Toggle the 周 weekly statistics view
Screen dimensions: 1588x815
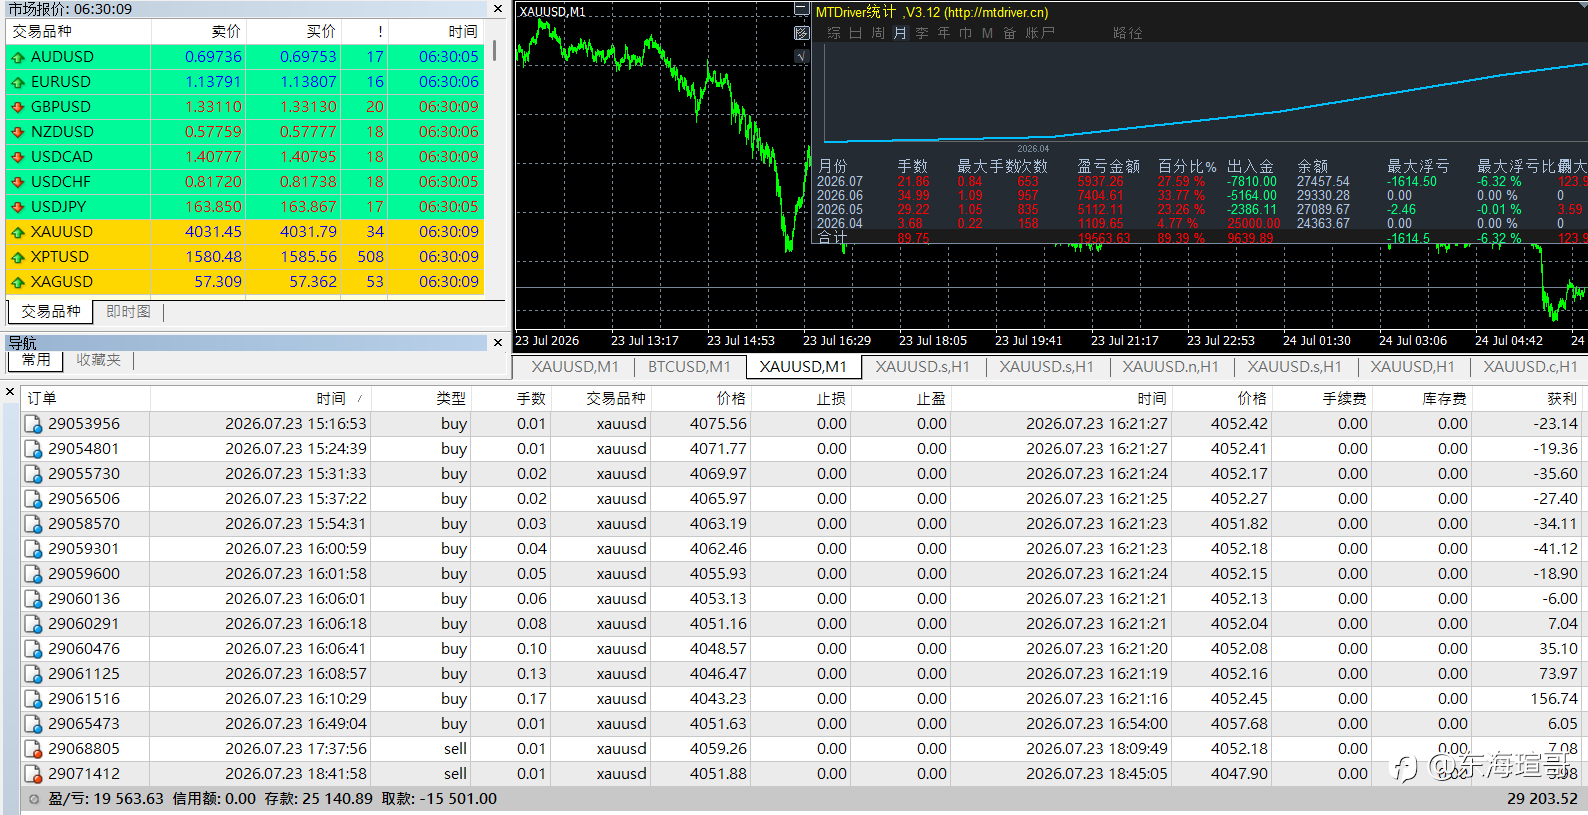coord(877,33)
